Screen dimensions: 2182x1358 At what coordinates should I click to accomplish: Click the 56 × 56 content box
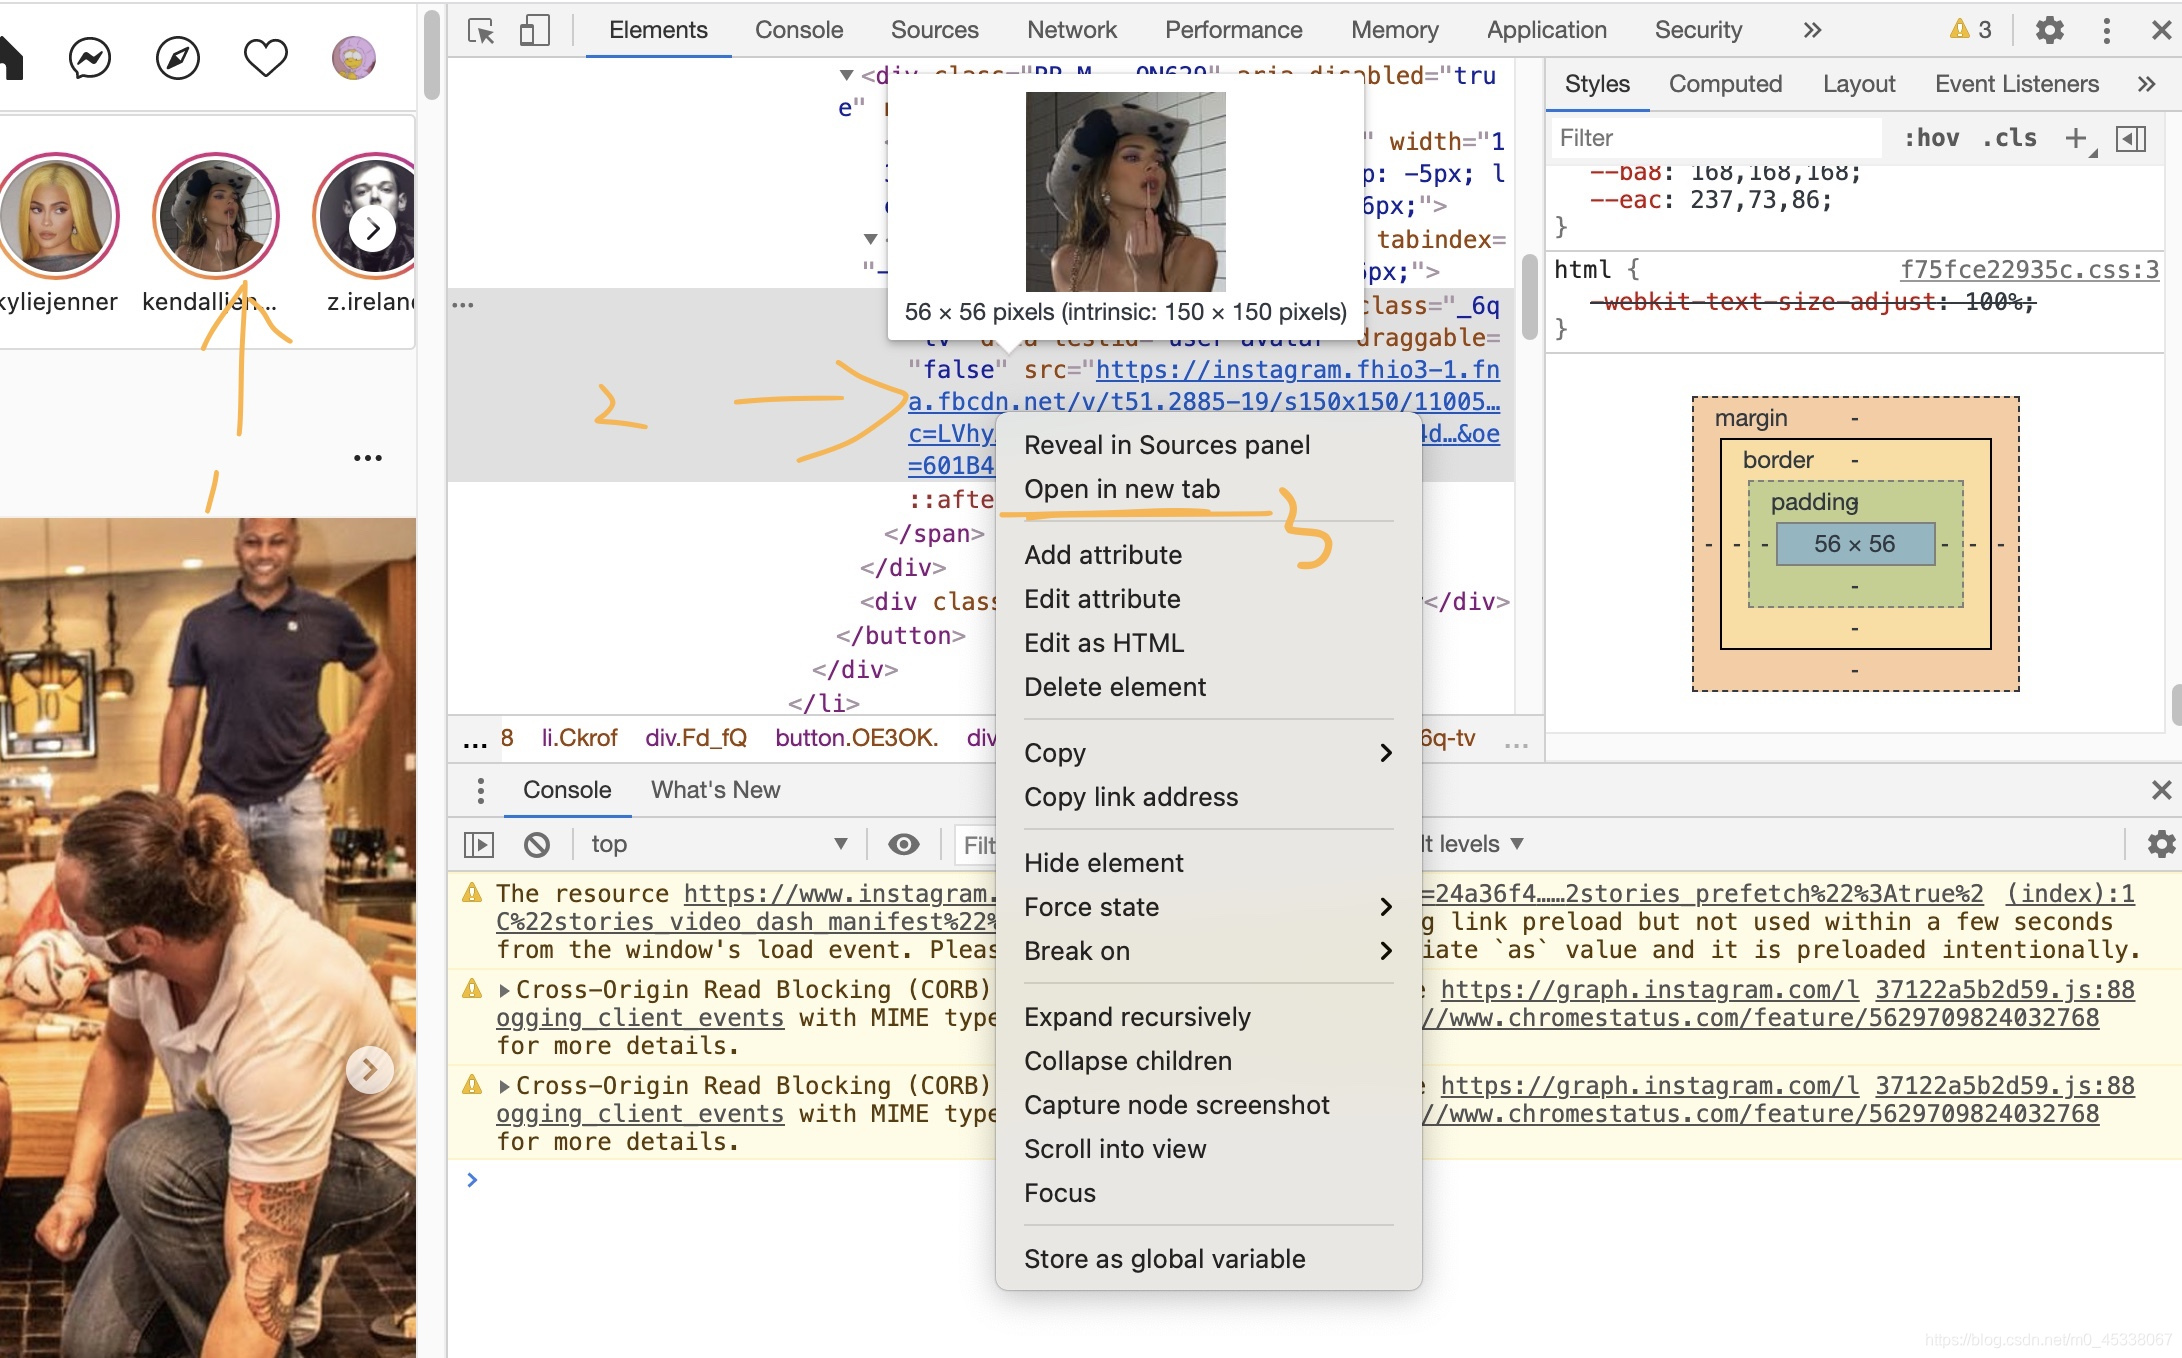(x=1855, y=544)
